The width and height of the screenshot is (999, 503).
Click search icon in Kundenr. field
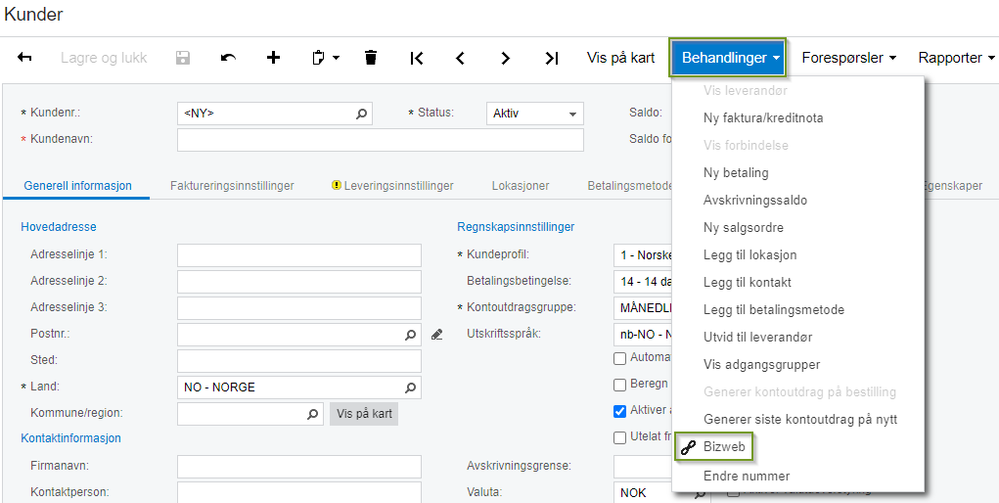361,113
